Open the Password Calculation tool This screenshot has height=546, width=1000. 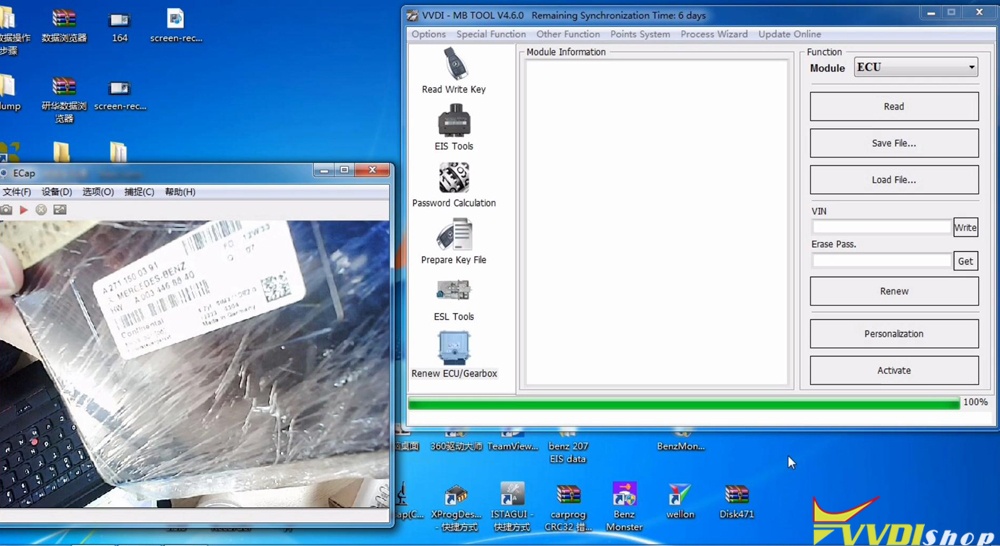point(453,184)
